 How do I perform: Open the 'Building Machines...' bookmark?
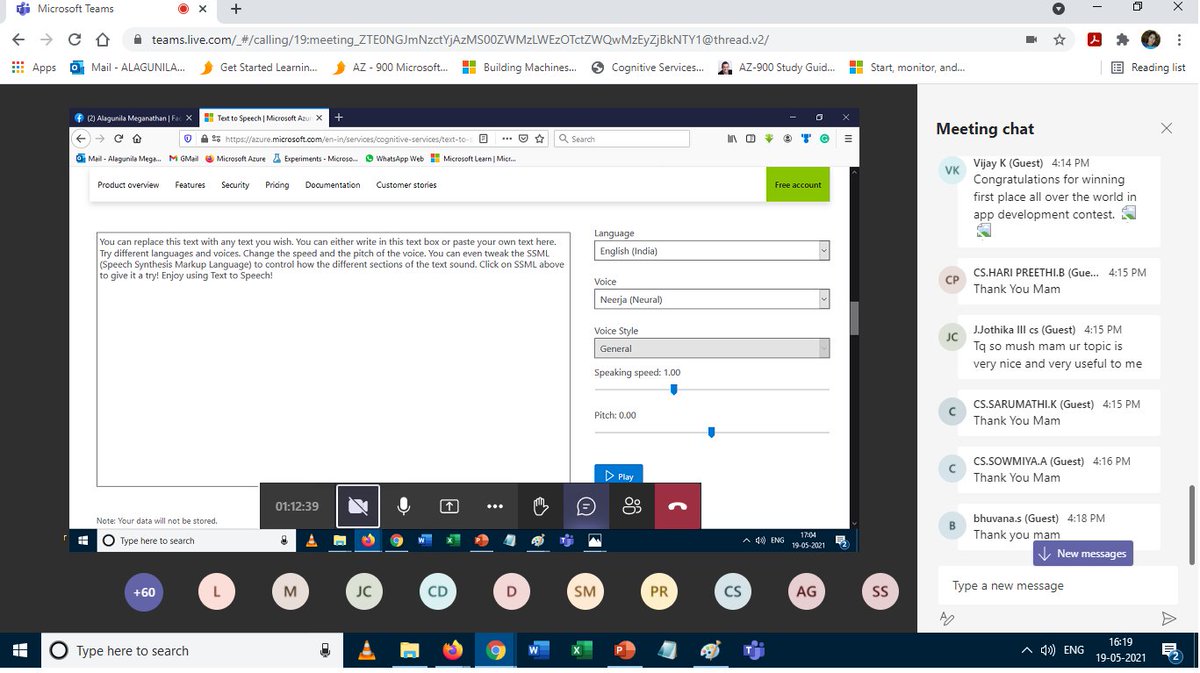(x=519, y=67)
